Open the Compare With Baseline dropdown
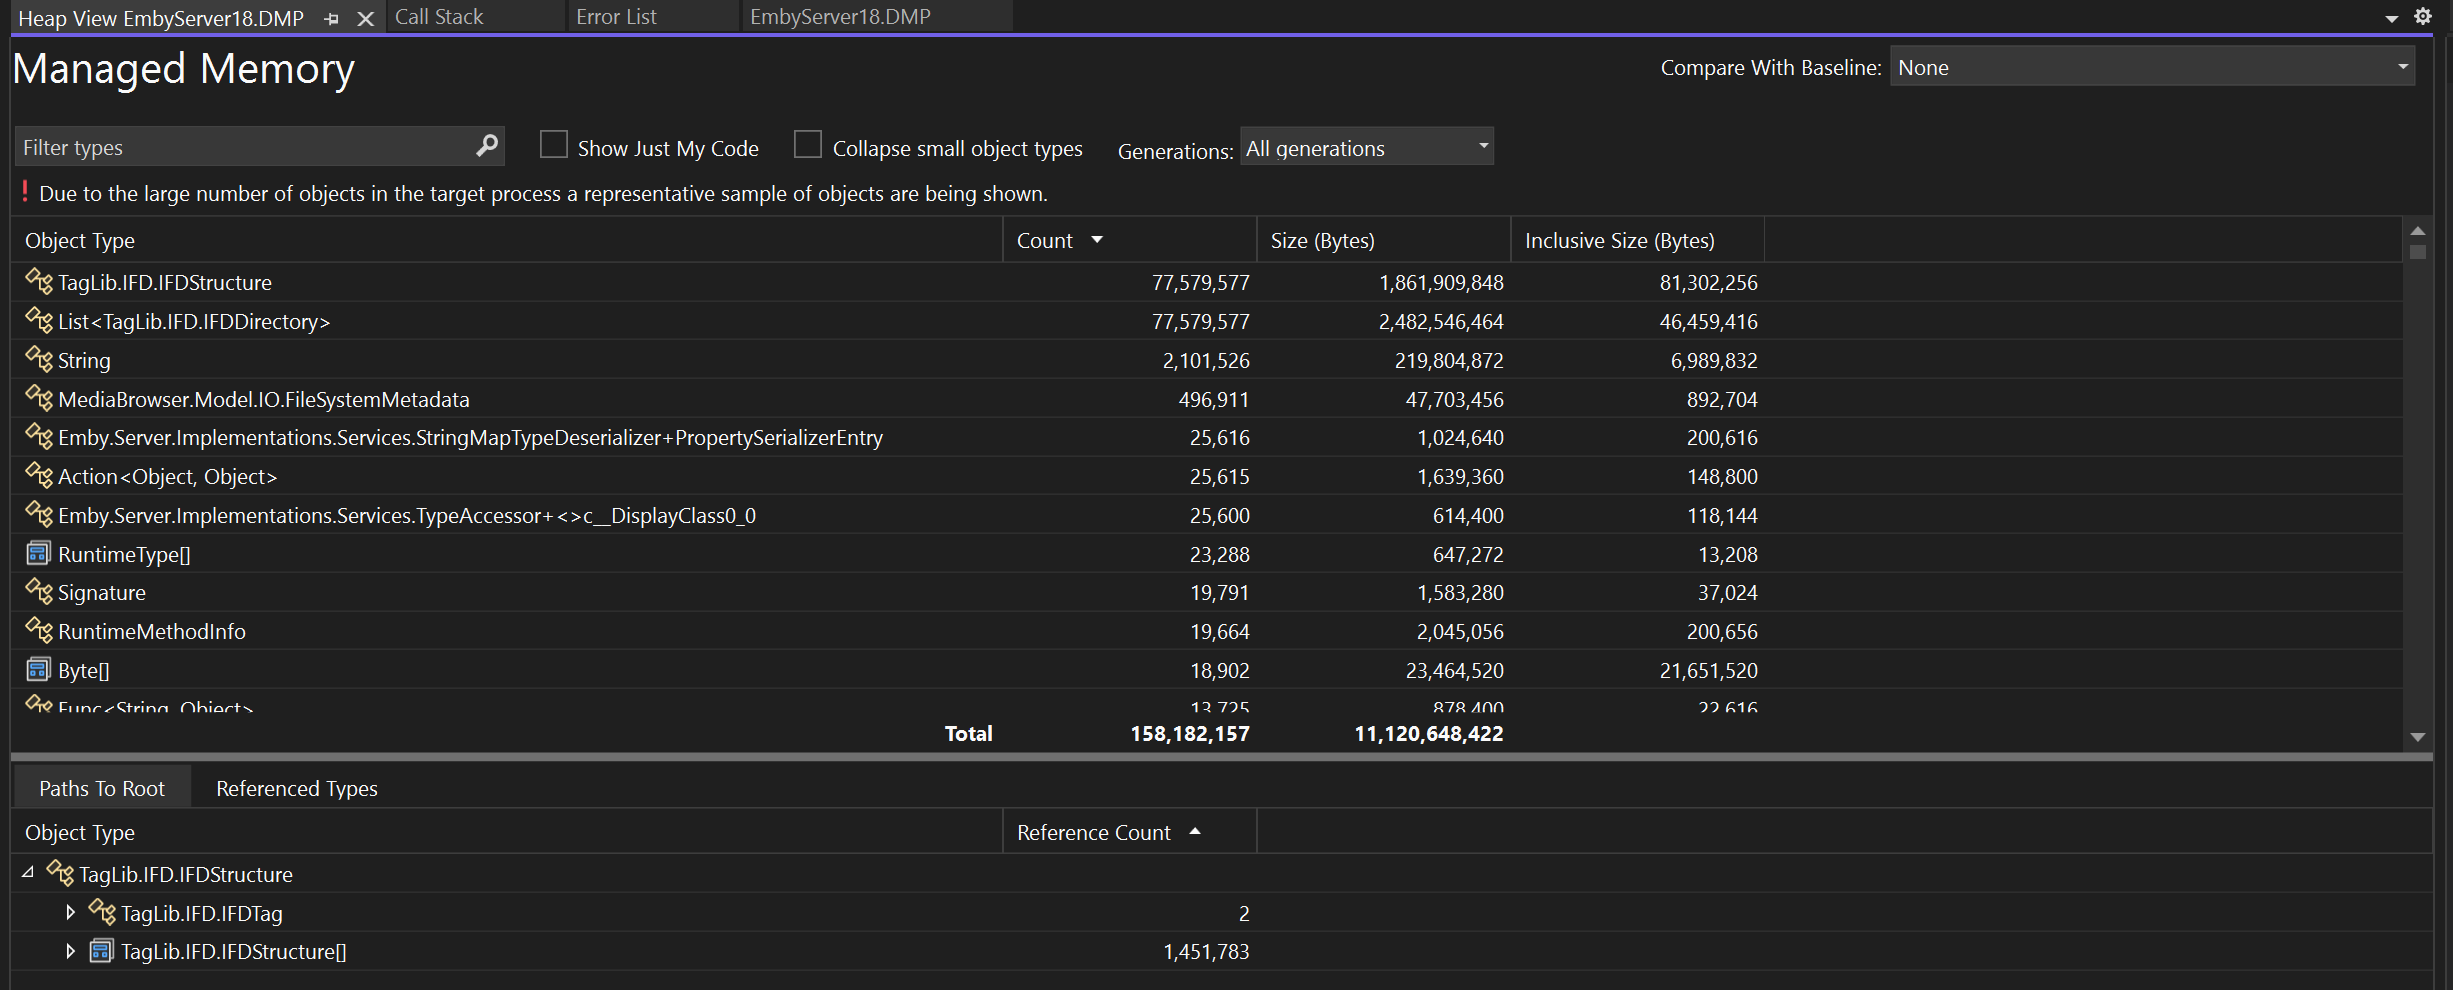Screen dimensions: 2453x990 [x=2151, y=67]
